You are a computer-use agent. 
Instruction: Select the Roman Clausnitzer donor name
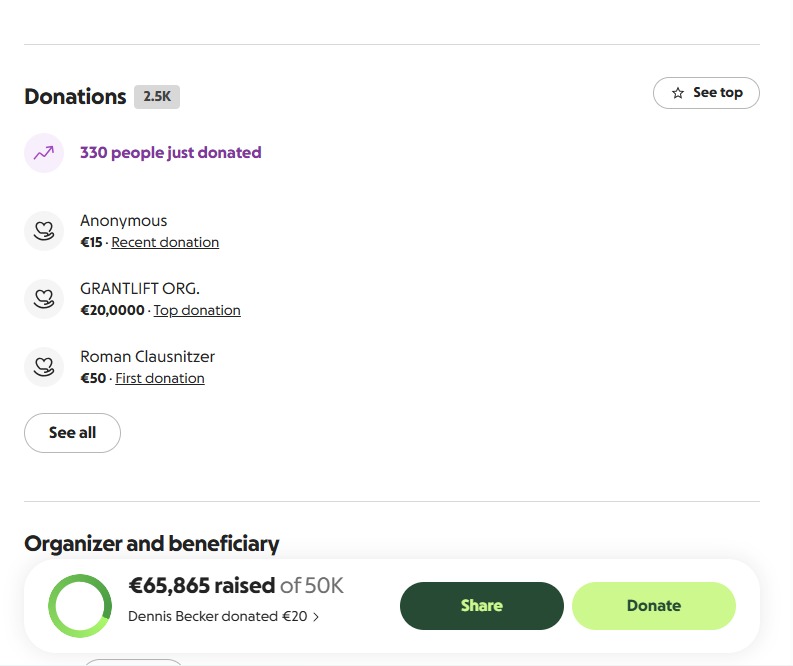click(147, 357)
